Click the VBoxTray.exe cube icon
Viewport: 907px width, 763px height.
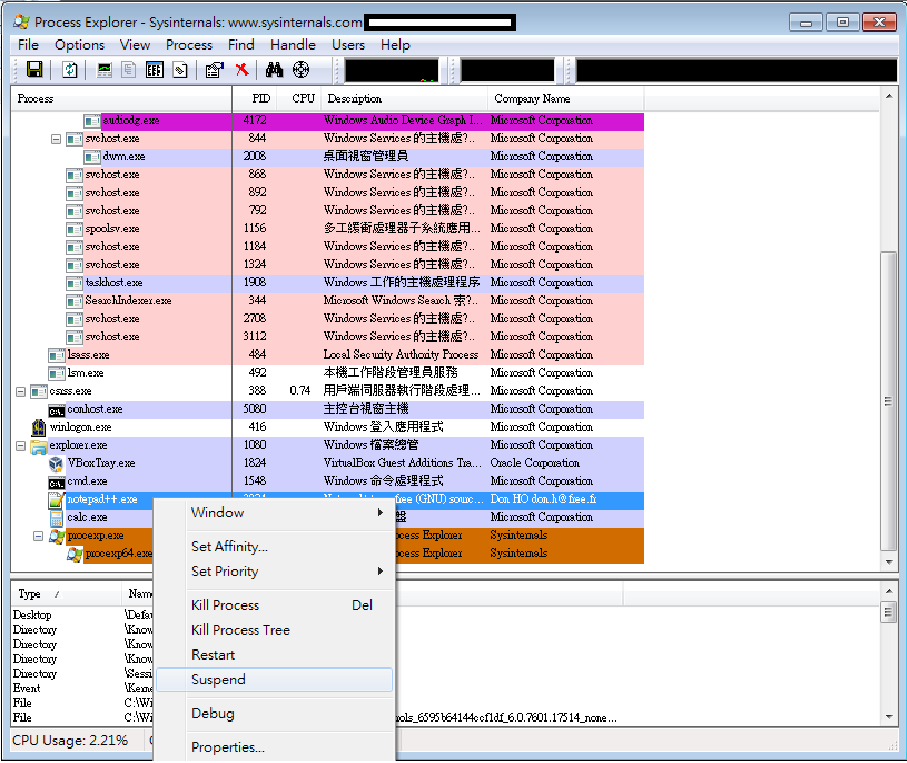point(56,464)
